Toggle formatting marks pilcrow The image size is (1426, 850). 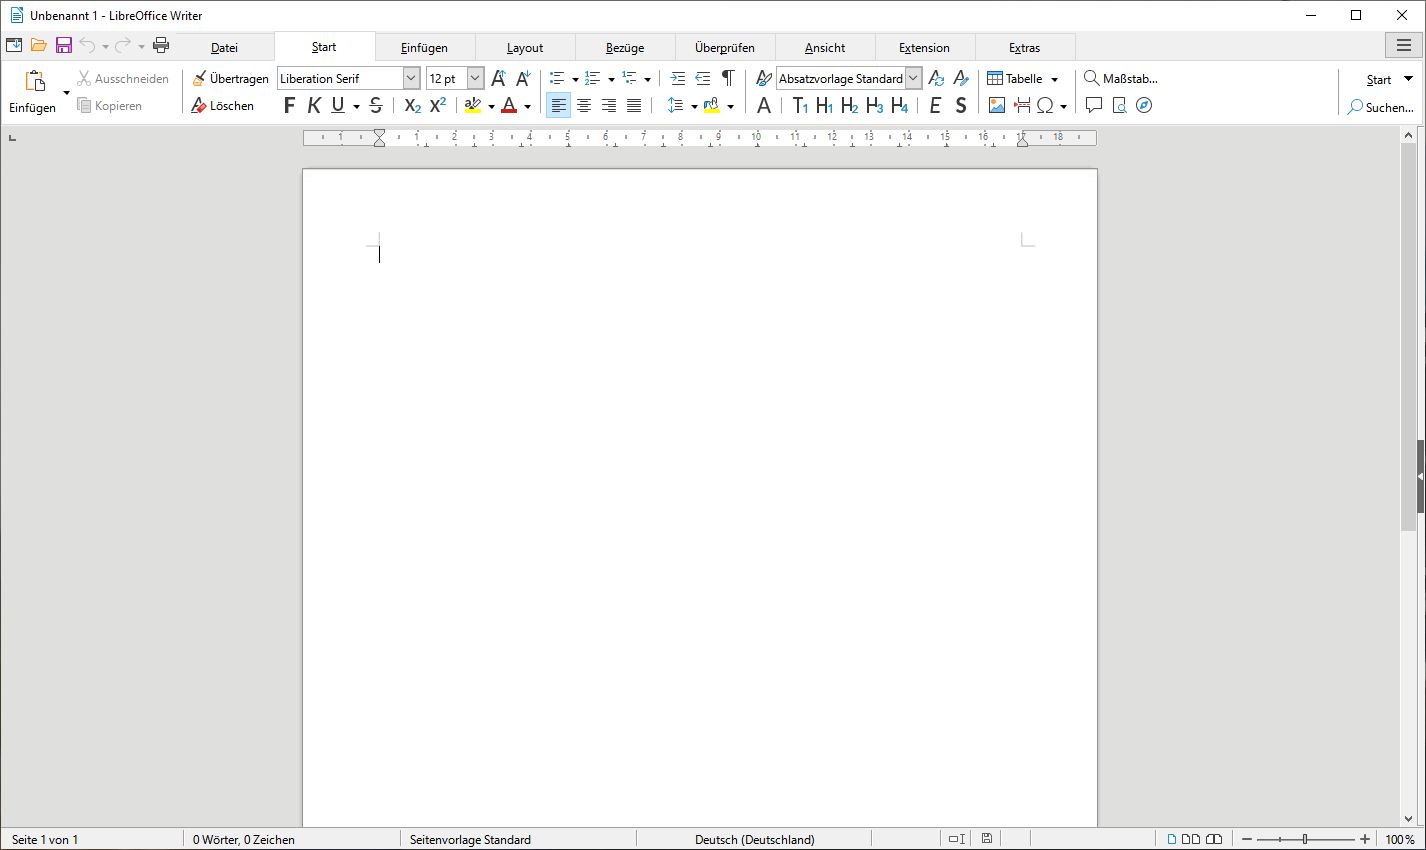coord(728,78)
